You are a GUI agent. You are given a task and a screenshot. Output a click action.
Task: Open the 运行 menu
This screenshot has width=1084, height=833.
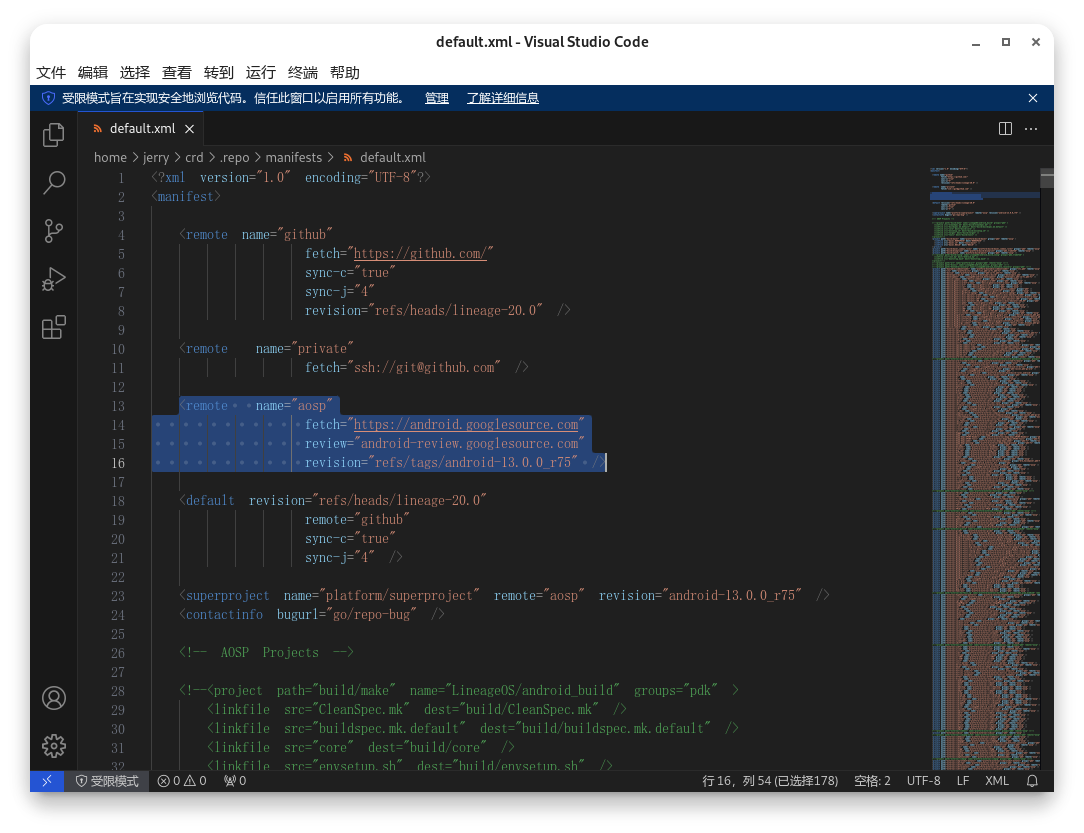click(x=261, y=73)
